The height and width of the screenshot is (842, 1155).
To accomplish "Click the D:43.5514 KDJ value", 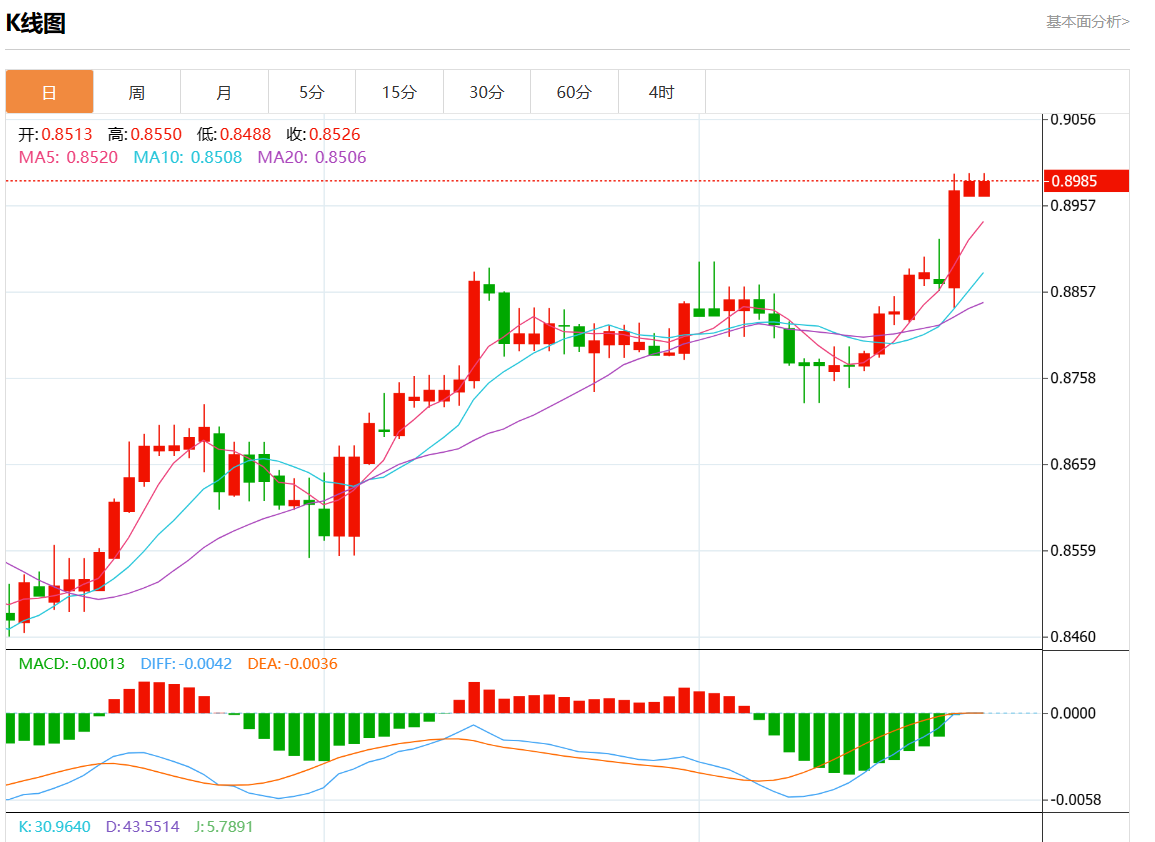I will pos(143,827).
